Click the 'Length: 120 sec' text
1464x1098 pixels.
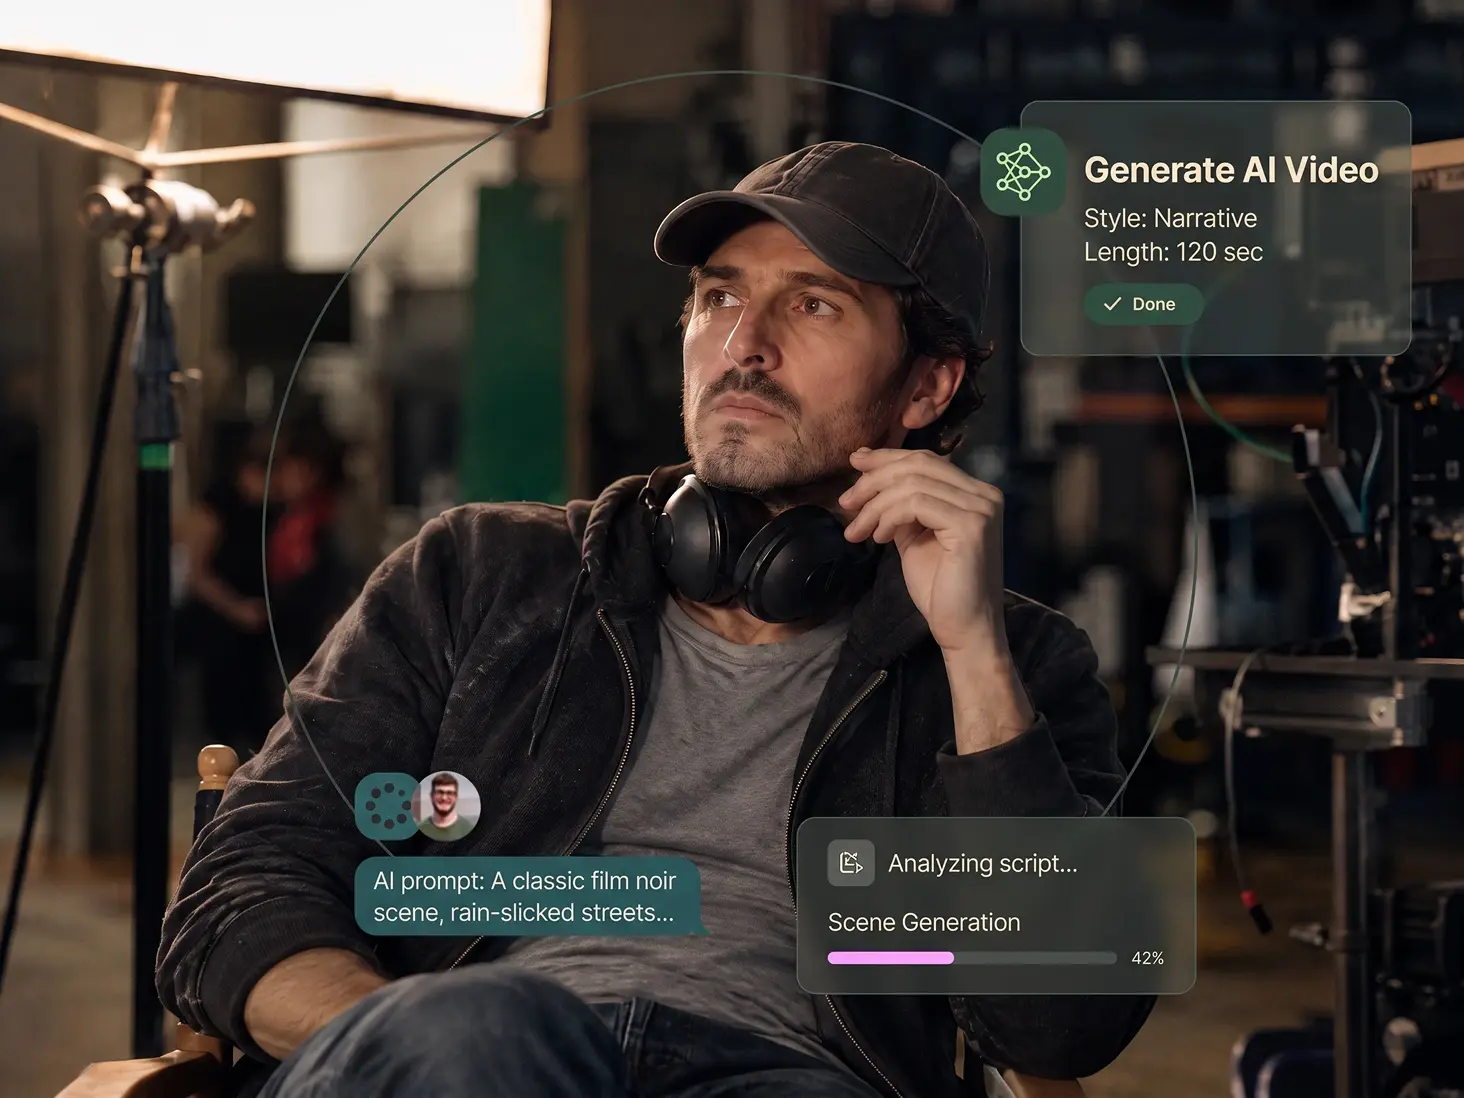pyautogui.click(x=1173, y=252)
